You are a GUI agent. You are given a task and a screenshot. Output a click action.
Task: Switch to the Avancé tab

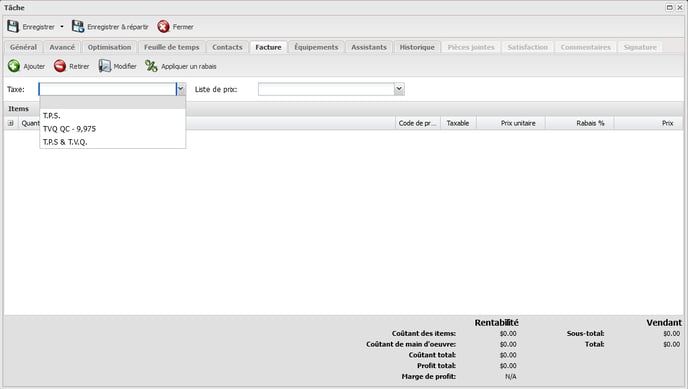coord(62,47)
